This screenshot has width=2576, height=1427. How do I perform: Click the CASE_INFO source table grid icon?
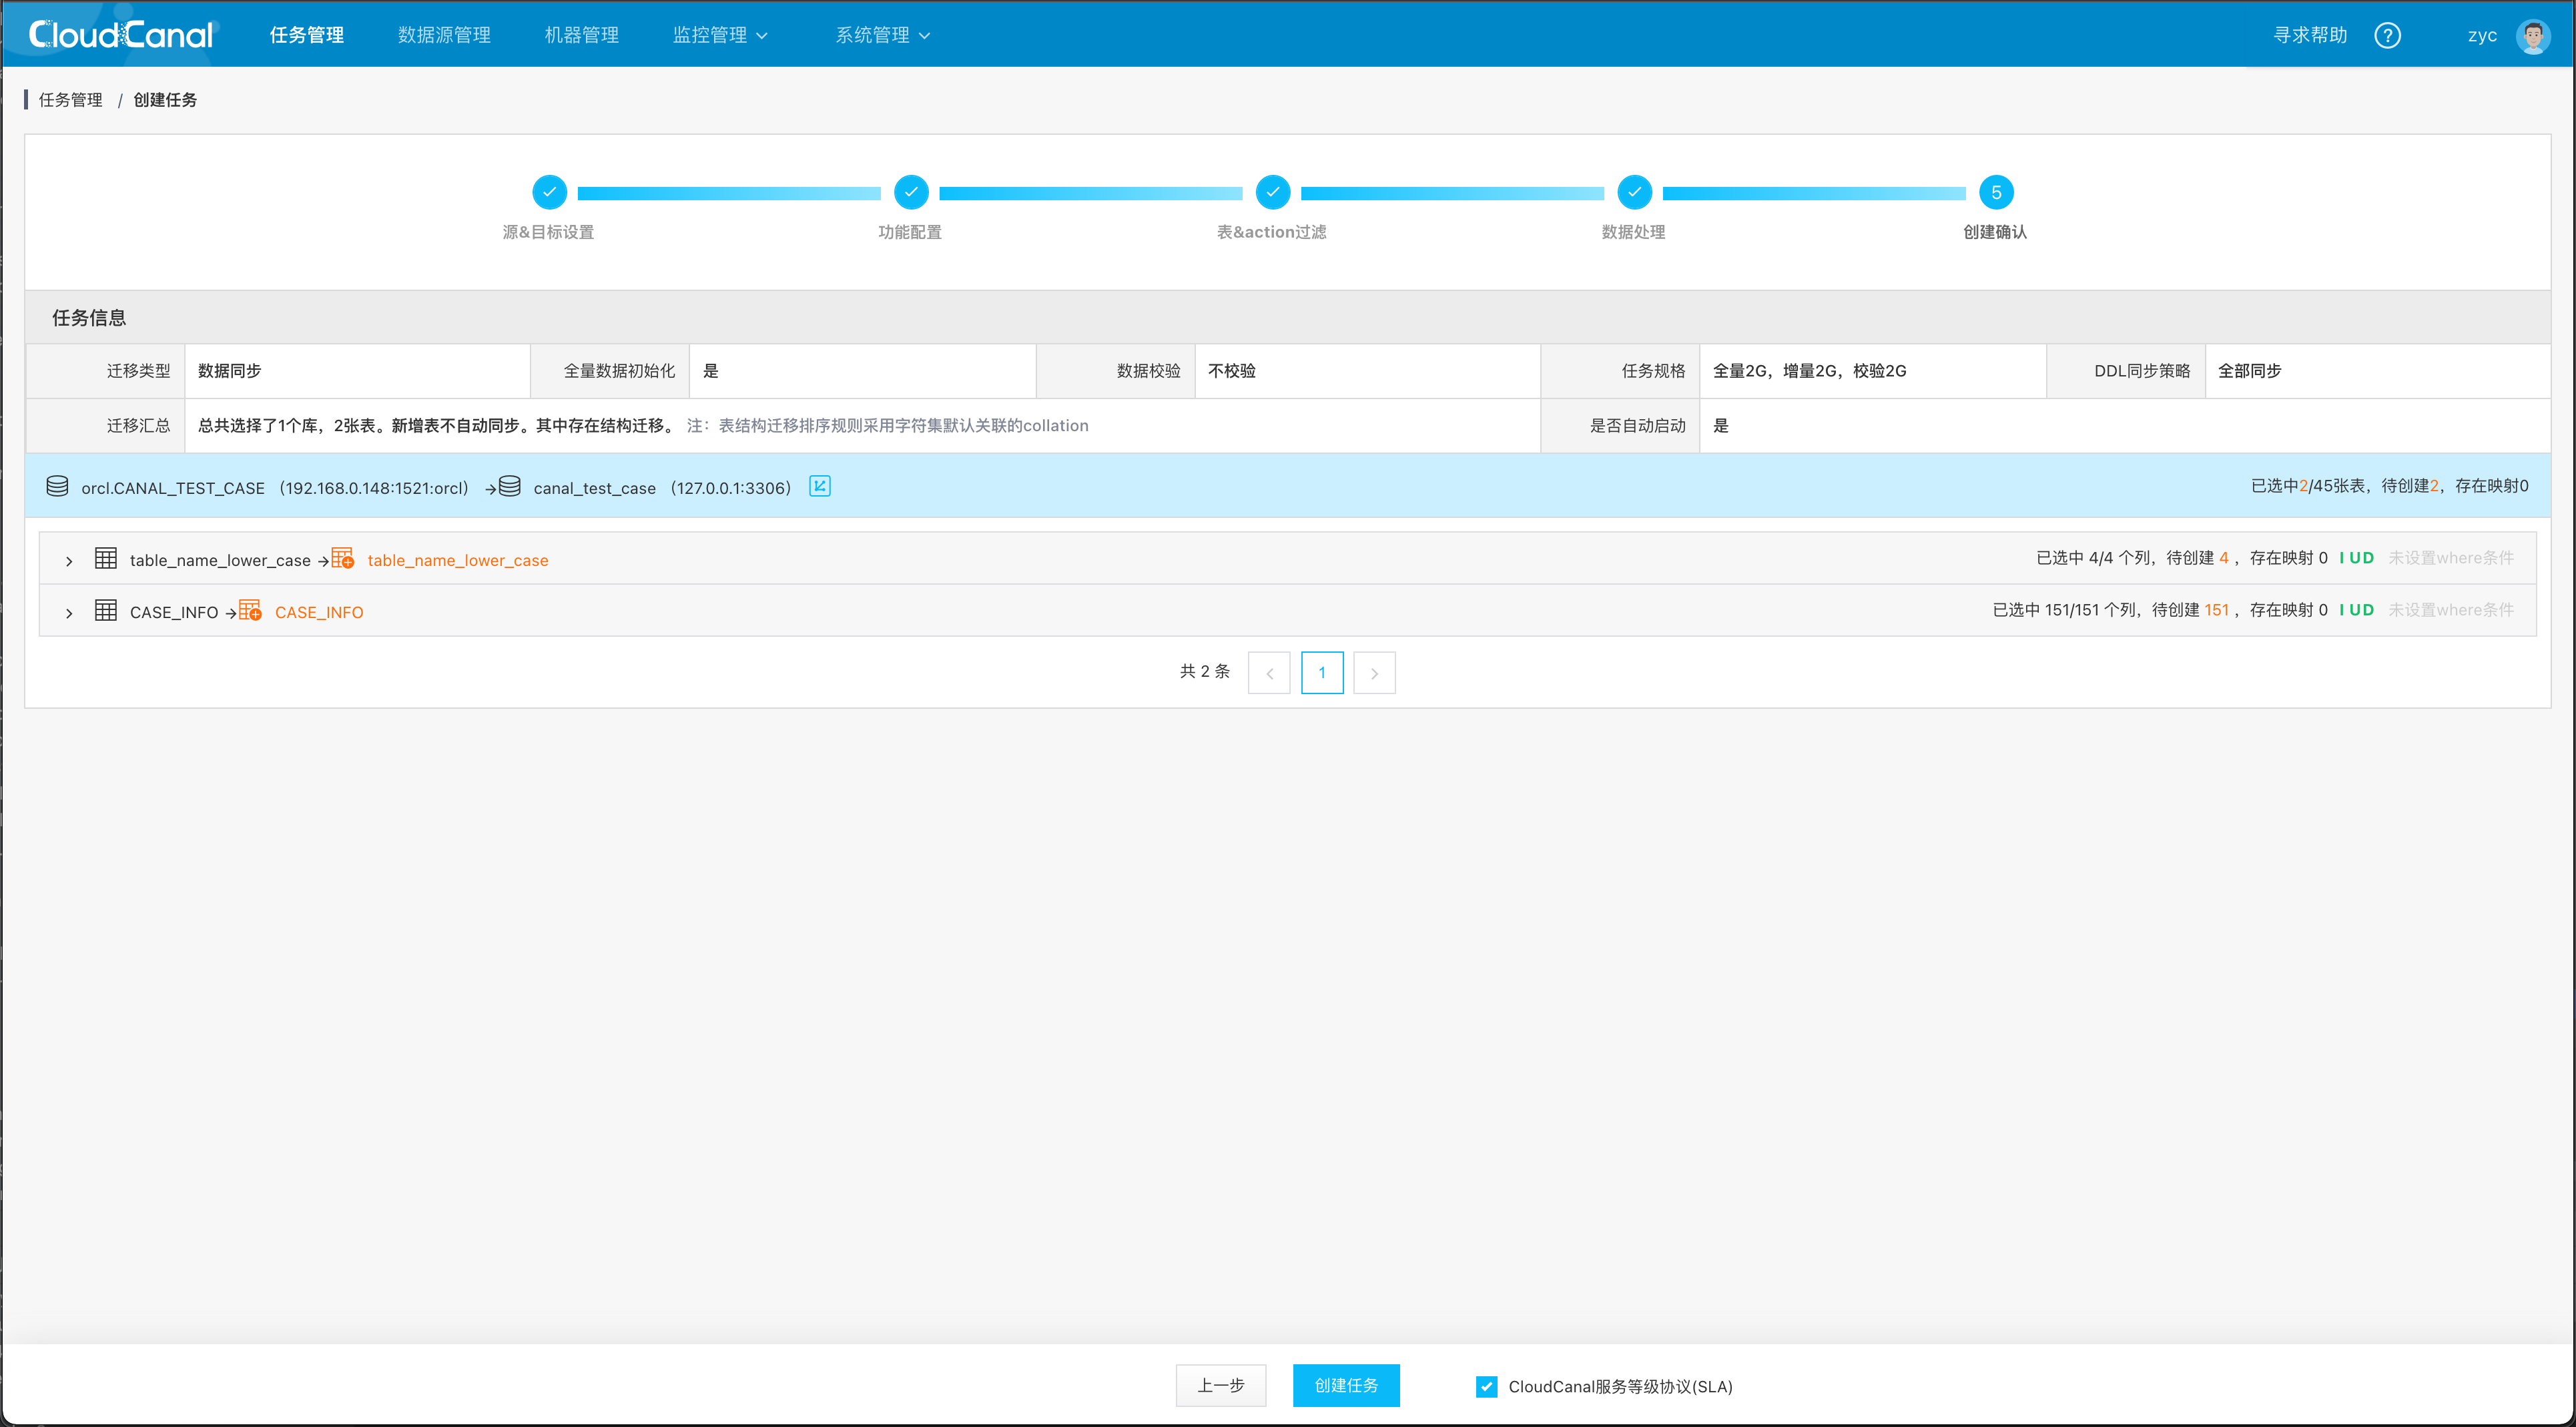coord(106,610)
